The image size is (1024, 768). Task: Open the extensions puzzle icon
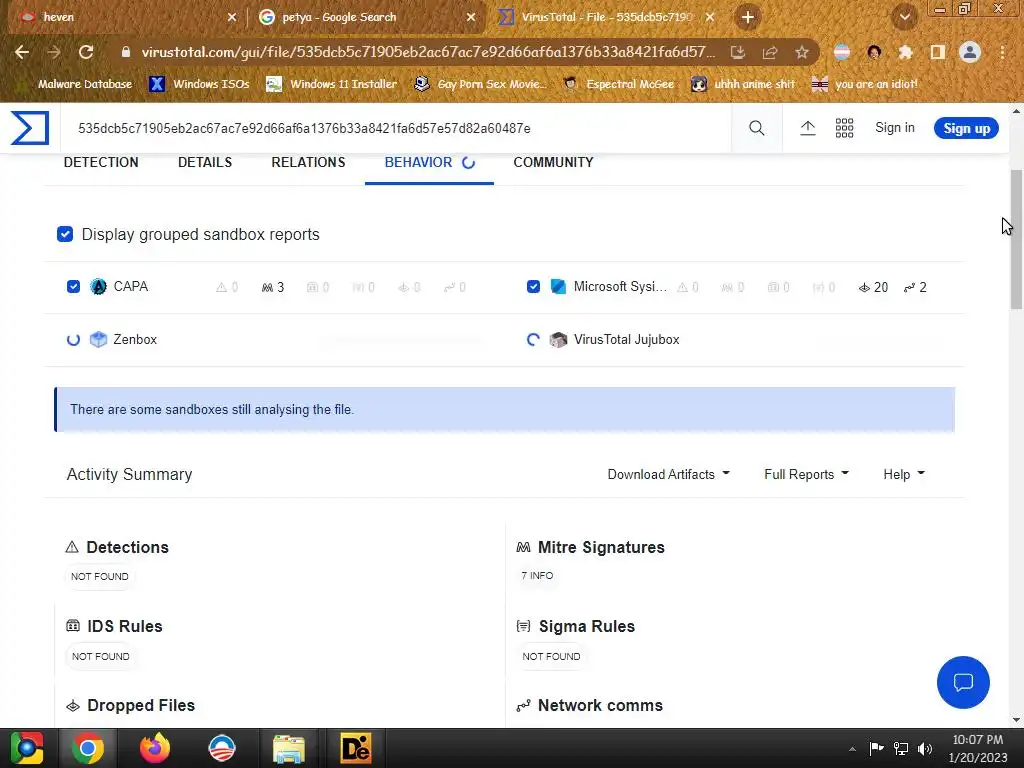point(905,52)
